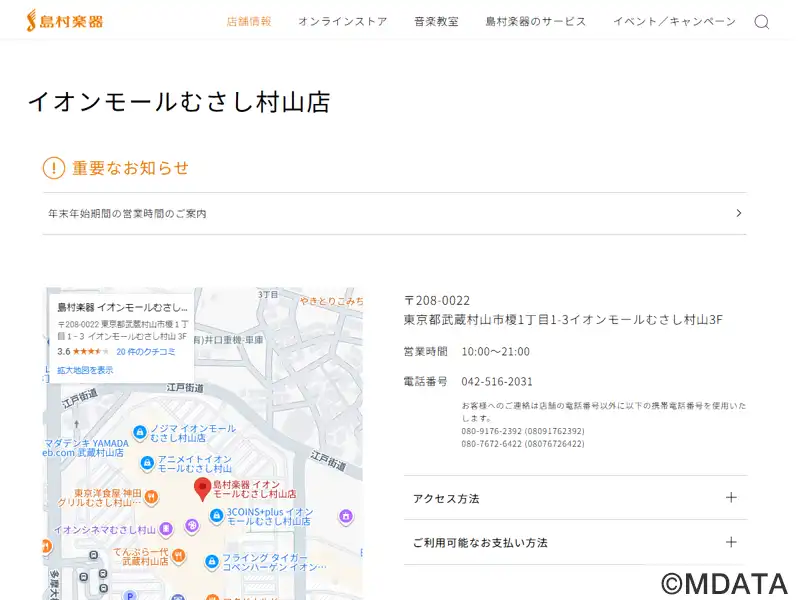Click the red Shimamura store map pin
Image resolution: width=800 pixels, height=600 pixels.
(x=202, y=489)
